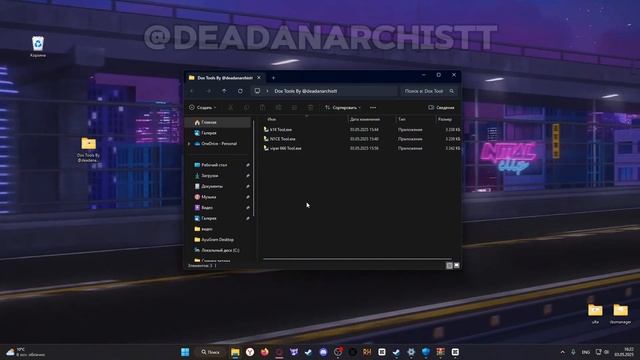640x360 pixels.
Task: Click the forward navigation arrow
Action: [209, 91]
